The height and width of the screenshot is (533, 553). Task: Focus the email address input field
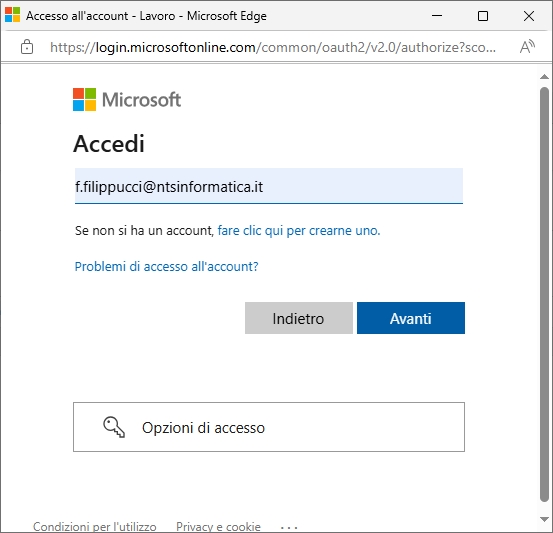269,186
